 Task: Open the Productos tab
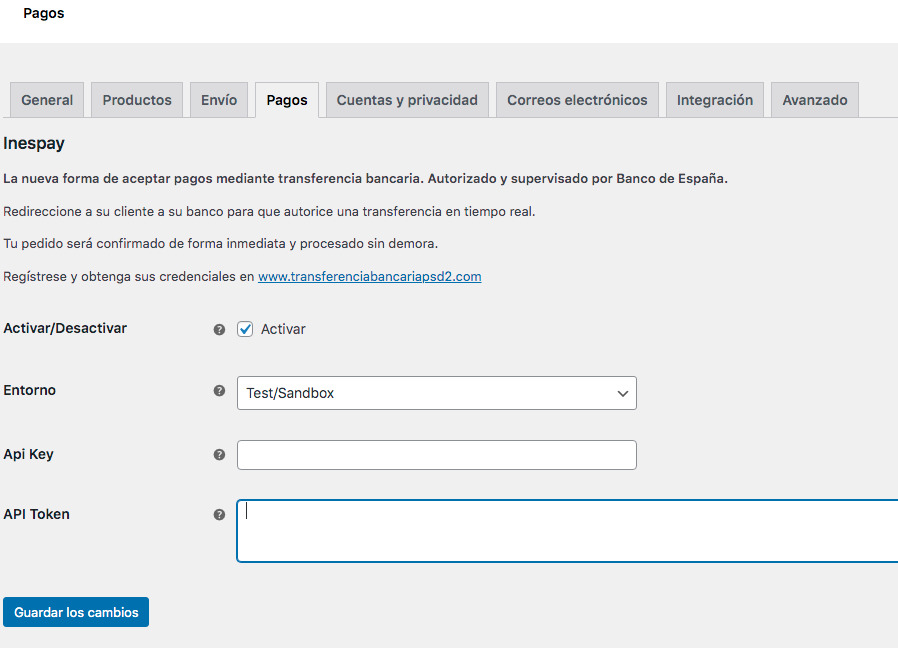(x=137, y=100)
